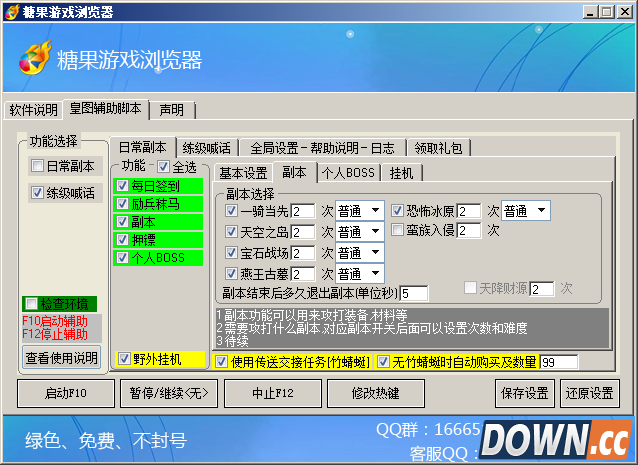Click the F12停止辅助 red text
This screenshot has width=638, height=465.
[x=55, y=334]
